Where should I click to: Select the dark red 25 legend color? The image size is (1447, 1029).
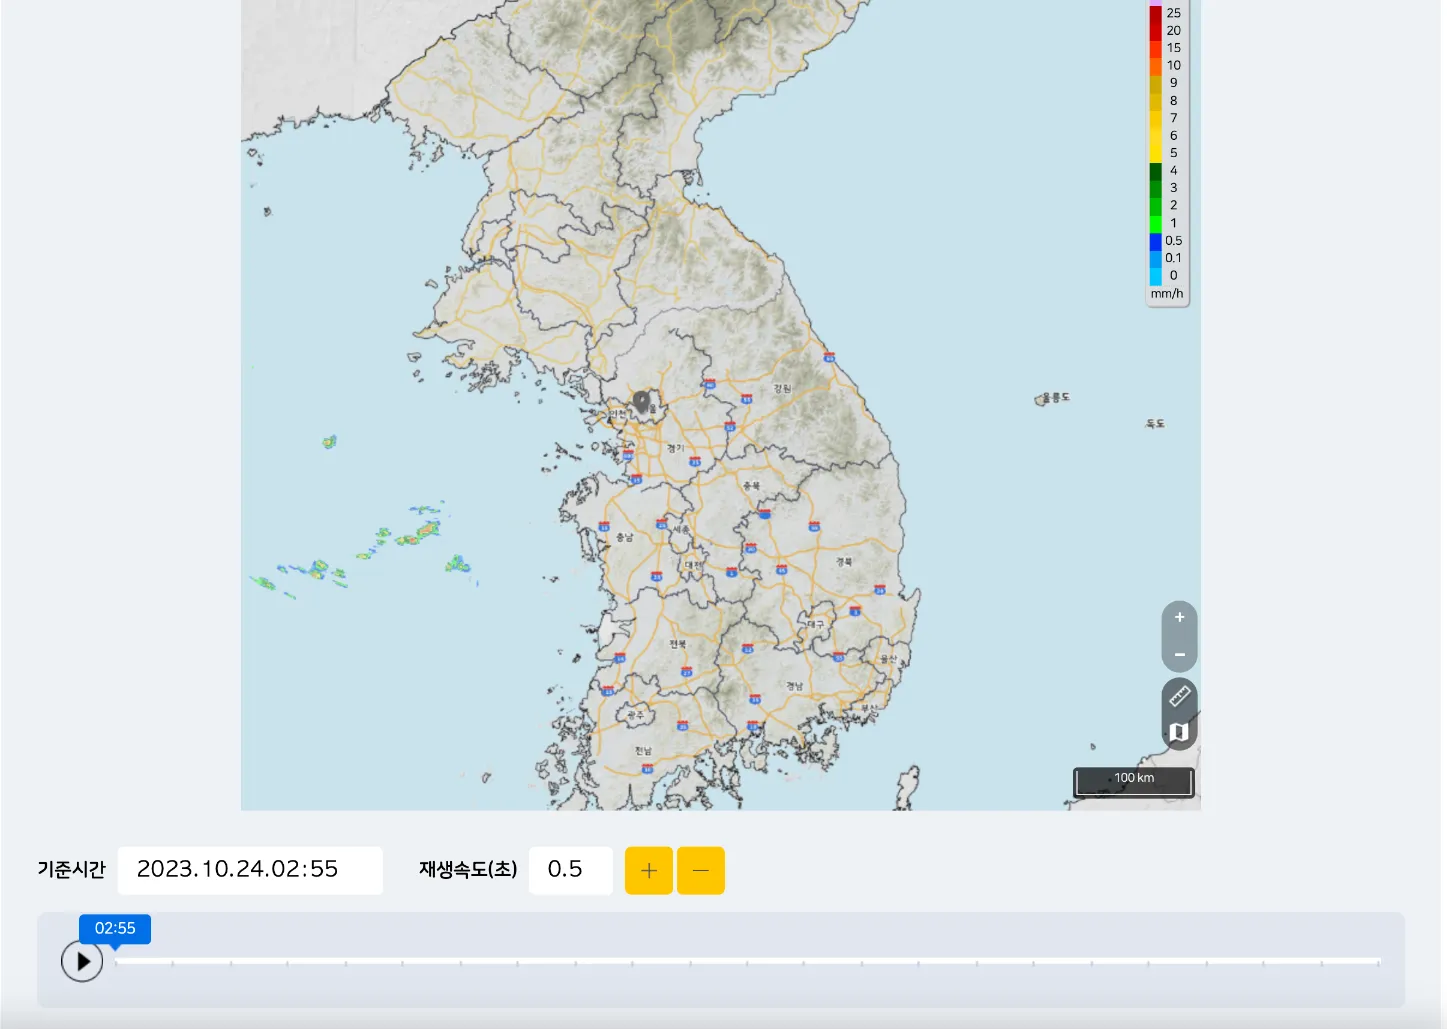(1155, 14)
